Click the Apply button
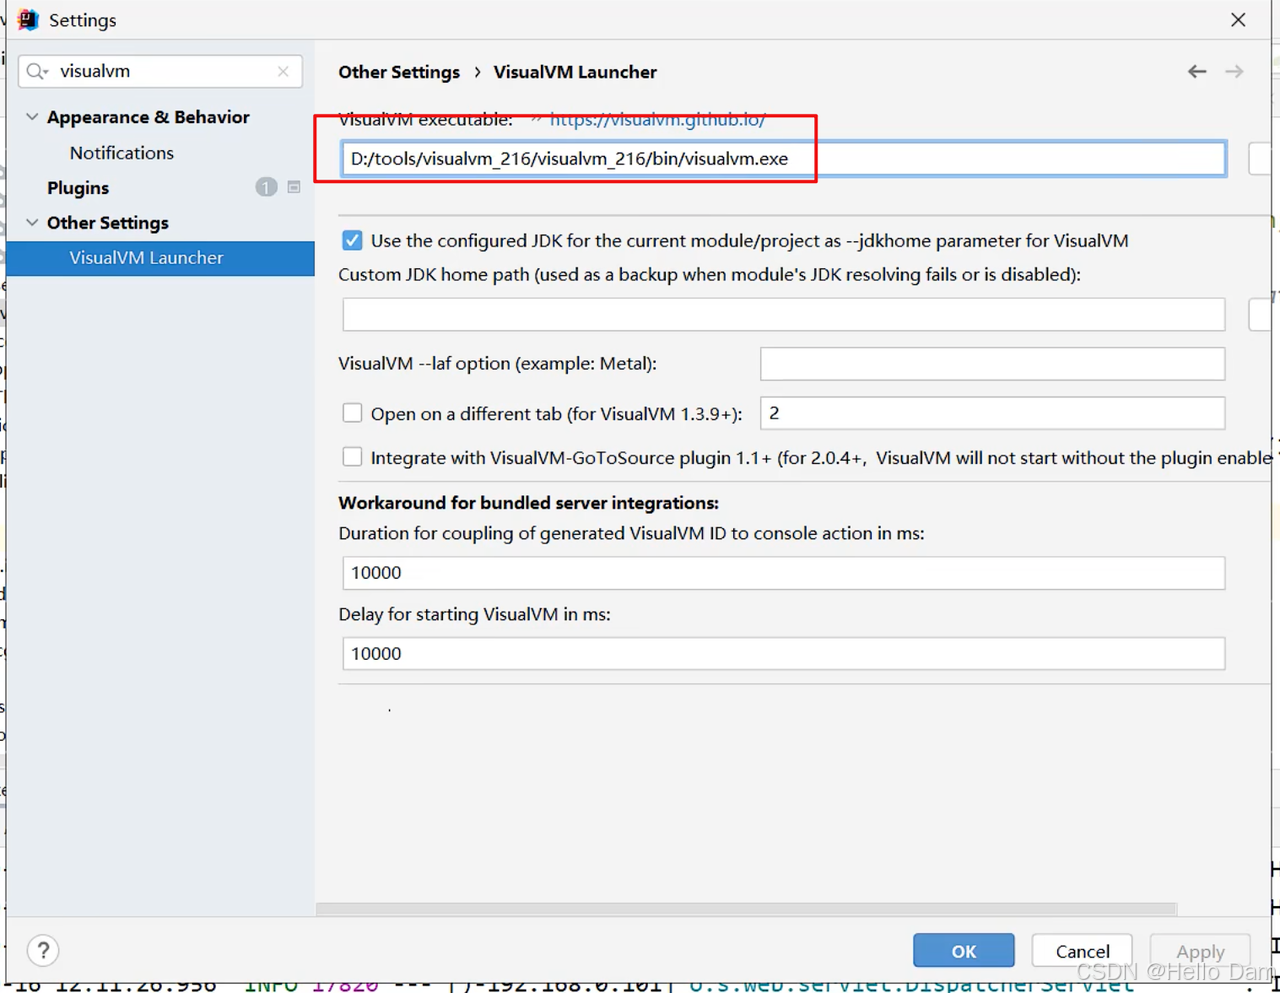This screenshot has width=1280, height=993. pyautogui.click(x=1200, y=950)
